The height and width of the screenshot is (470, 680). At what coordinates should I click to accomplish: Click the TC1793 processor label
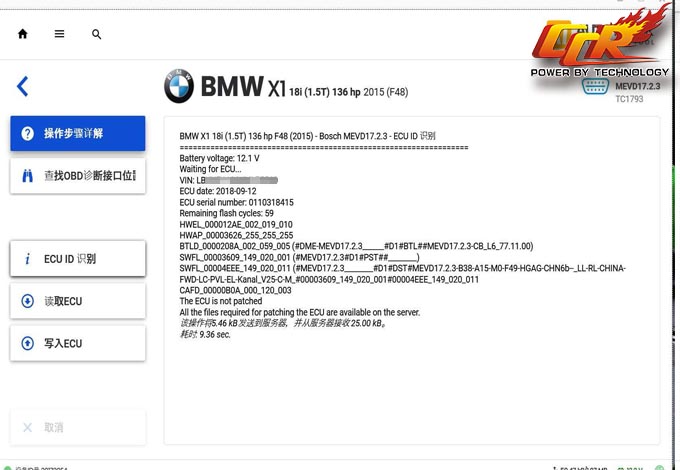click(629, 99)
